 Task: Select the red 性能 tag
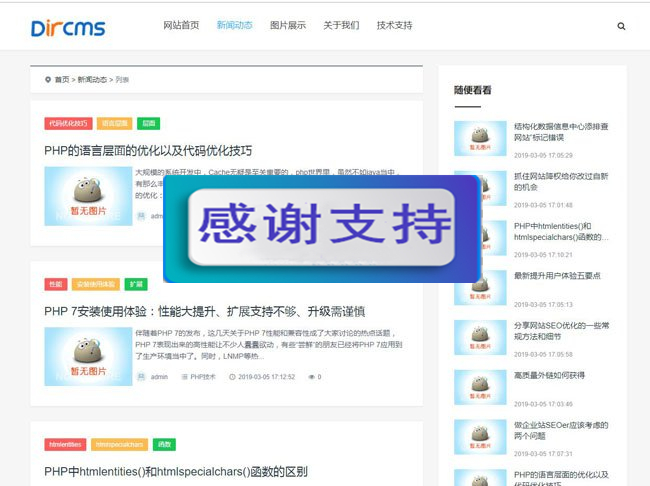pyautogui.click(x=56, y=284)
